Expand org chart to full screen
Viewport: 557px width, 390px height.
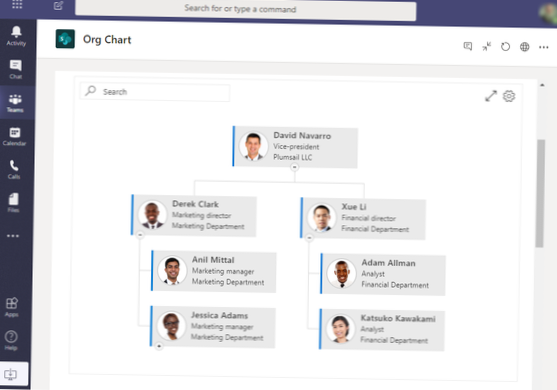(491, 96)
